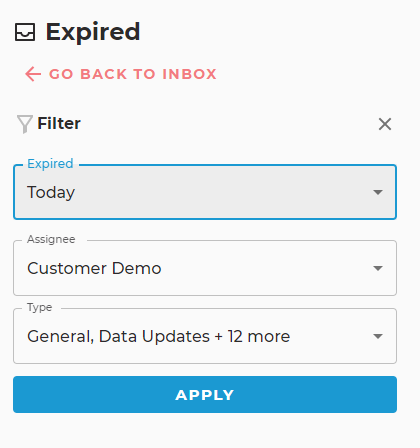The image size is (420, 448).
Task: Click the Filter heading text
Action: pyautogui.click(x=59, y=123)
